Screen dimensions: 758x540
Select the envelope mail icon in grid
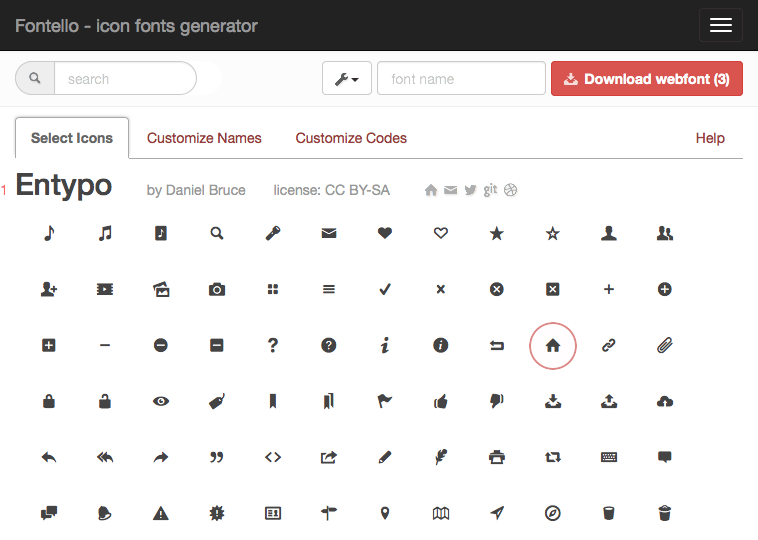(329, 234)
